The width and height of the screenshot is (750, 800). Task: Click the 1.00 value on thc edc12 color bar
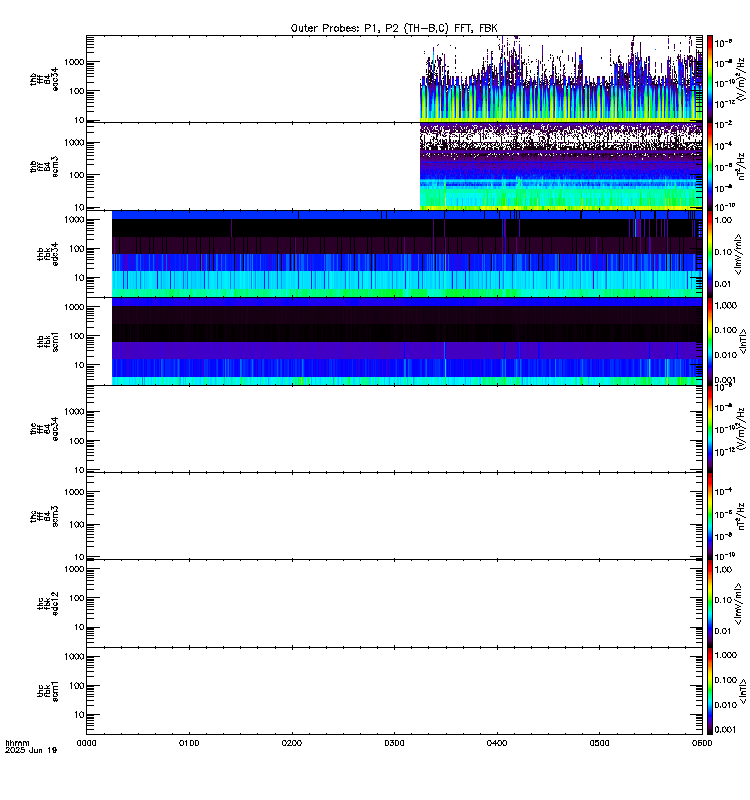(723, 569)
